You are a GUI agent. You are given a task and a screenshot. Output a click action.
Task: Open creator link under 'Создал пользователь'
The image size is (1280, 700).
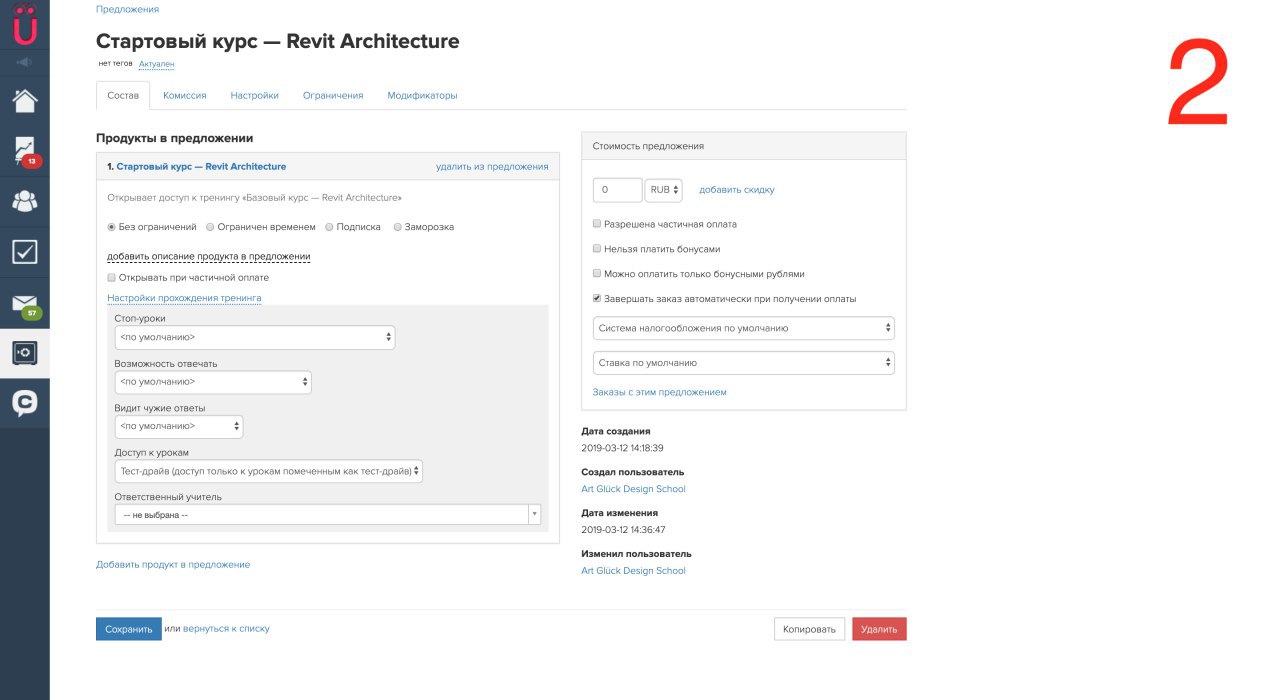633,489
